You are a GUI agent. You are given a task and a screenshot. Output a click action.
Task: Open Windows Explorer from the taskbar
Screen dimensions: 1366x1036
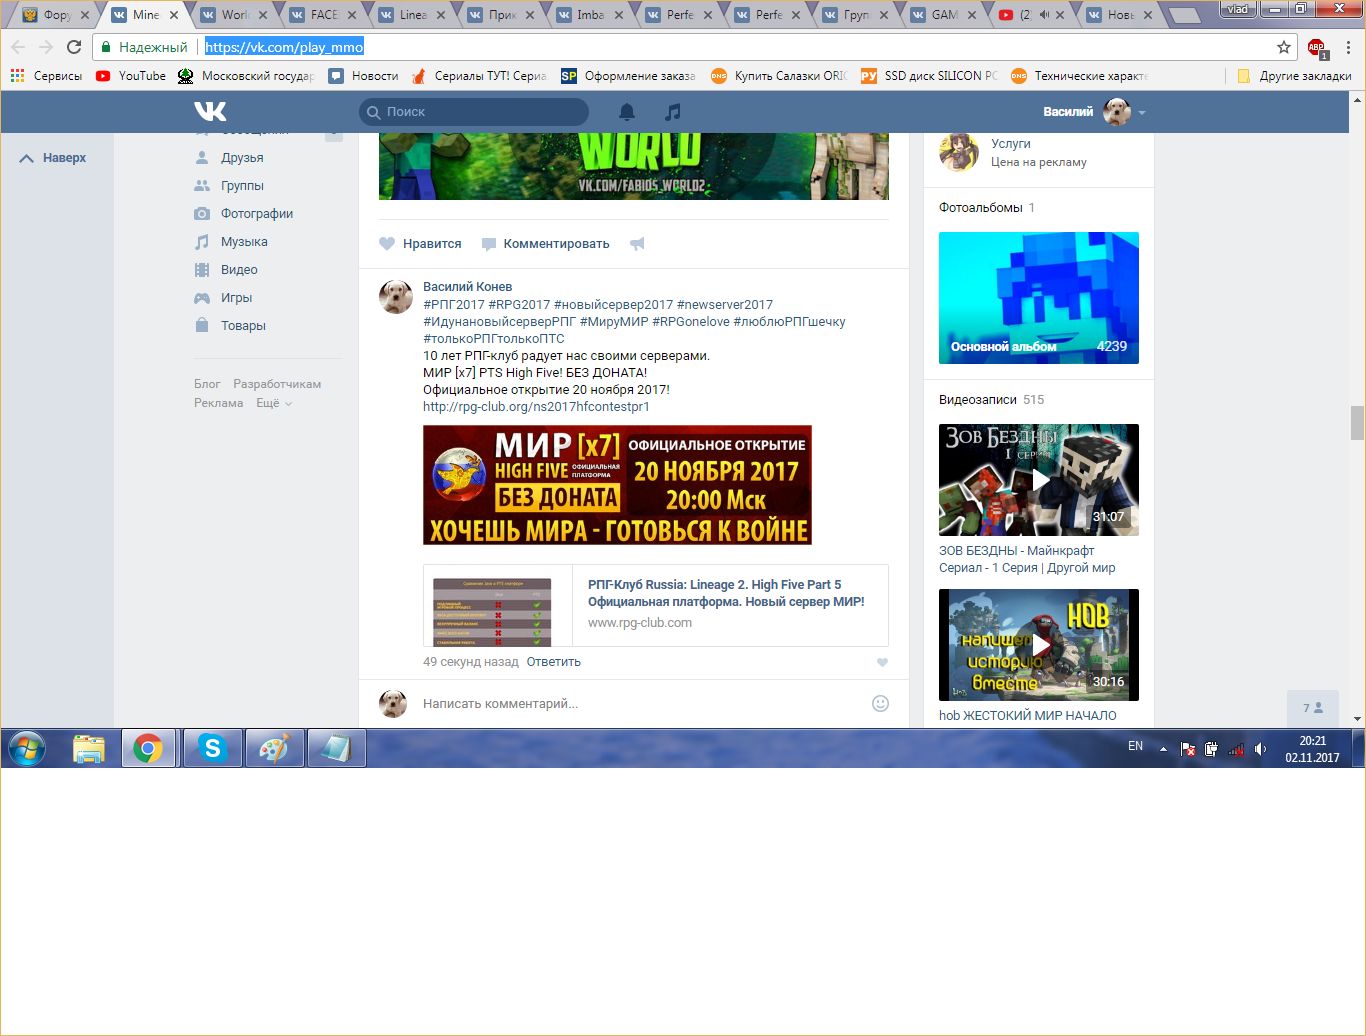tap(89, 748)
